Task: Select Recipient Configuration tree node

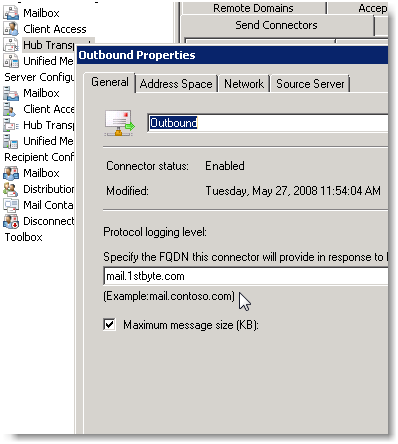Action: 39,157
